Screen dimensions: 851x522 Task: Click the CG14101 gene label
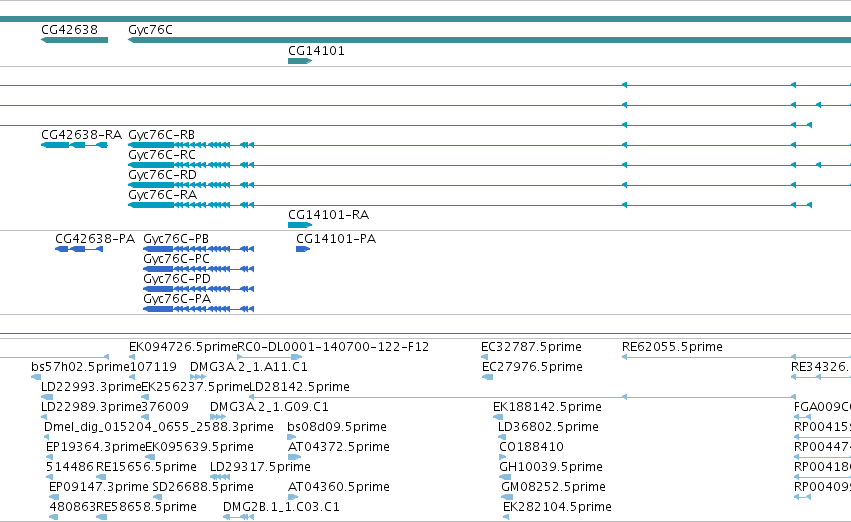tap(316, 50)
